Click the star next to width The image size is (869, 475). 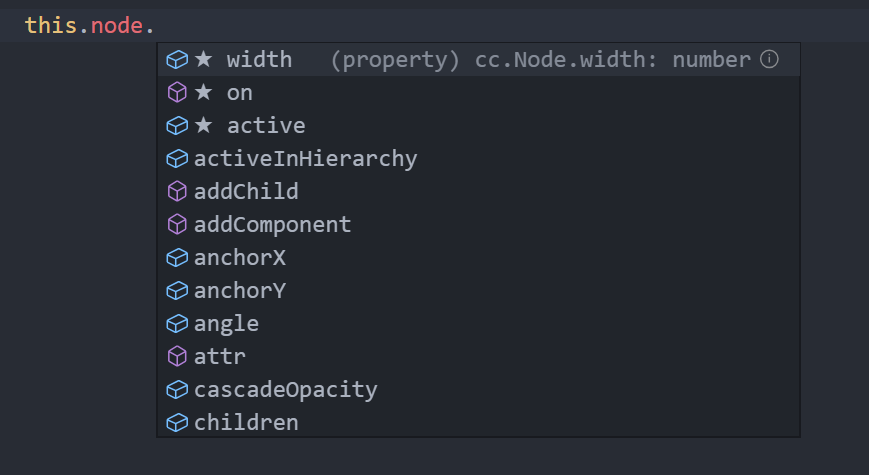[x=203, y=59]
